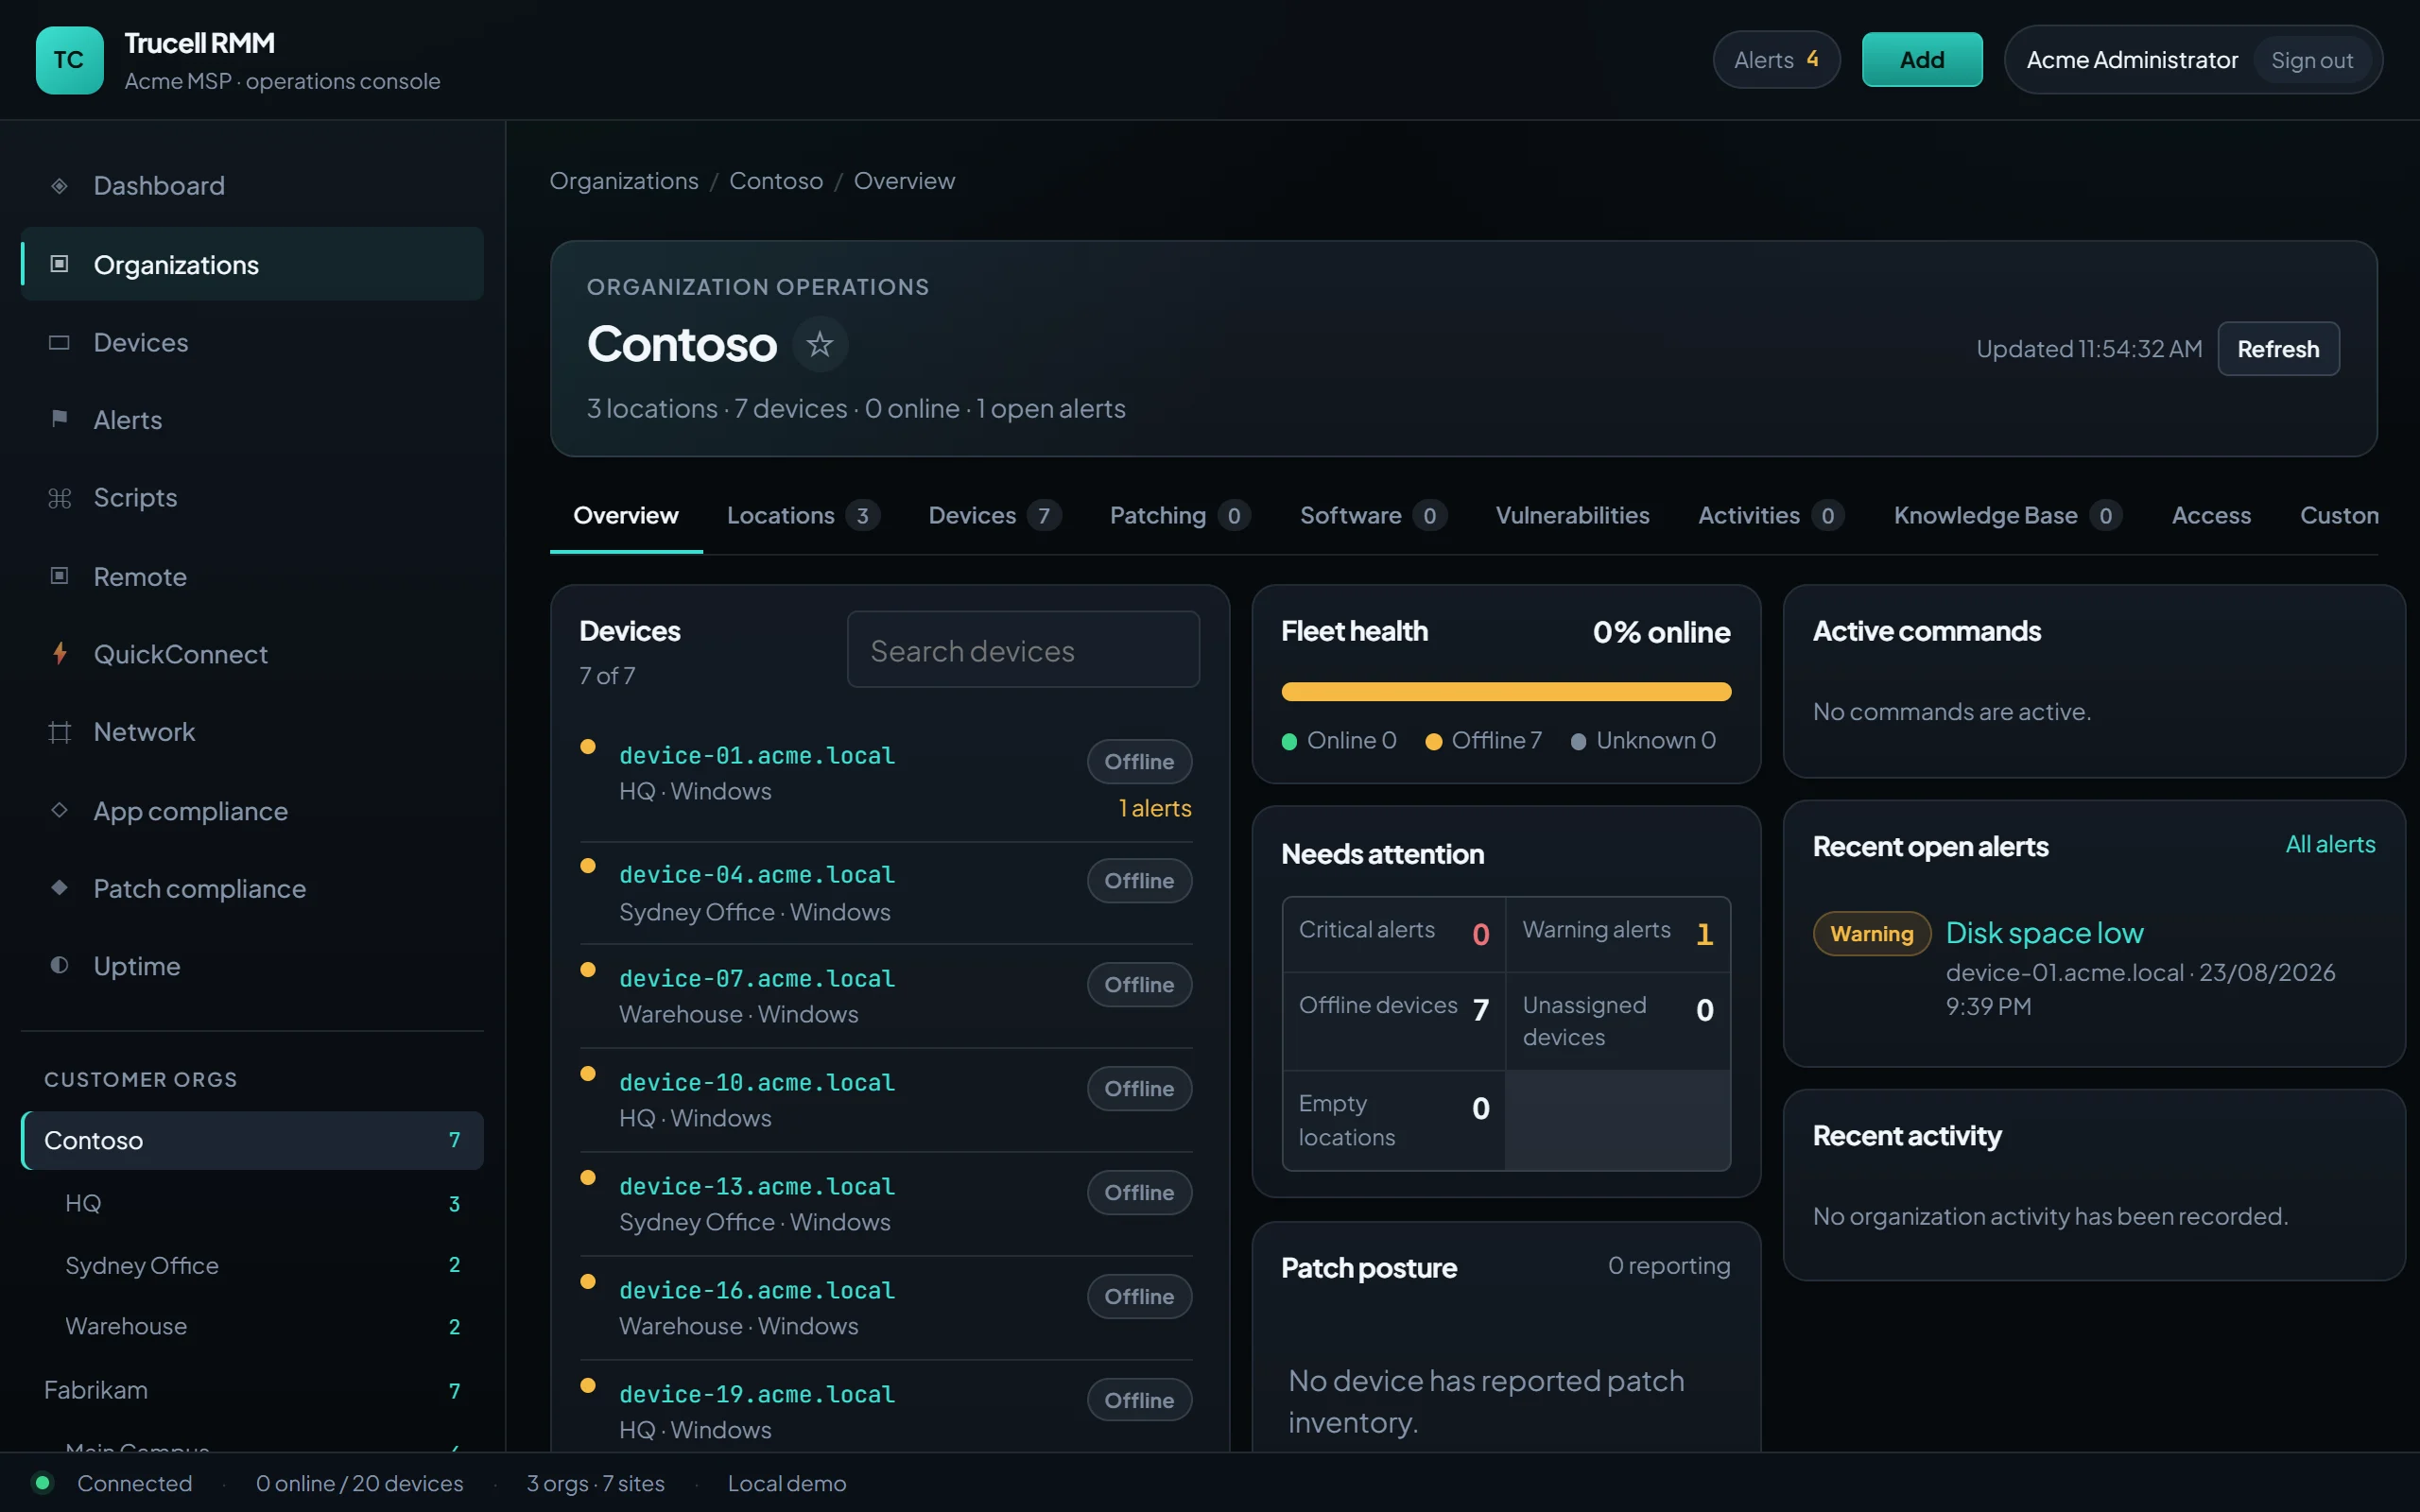
Task: Click the Warning alerts cell
Action: (1618, 934)
